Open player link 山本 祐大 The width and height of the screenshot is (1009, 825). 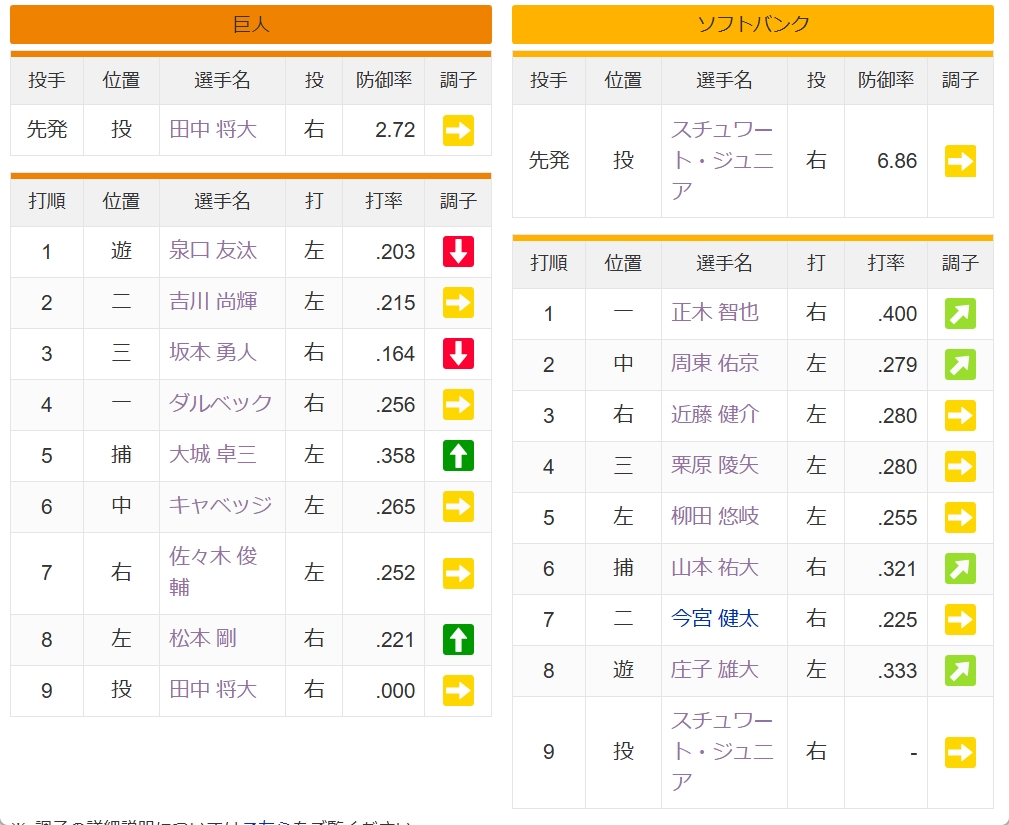point(715,567)
